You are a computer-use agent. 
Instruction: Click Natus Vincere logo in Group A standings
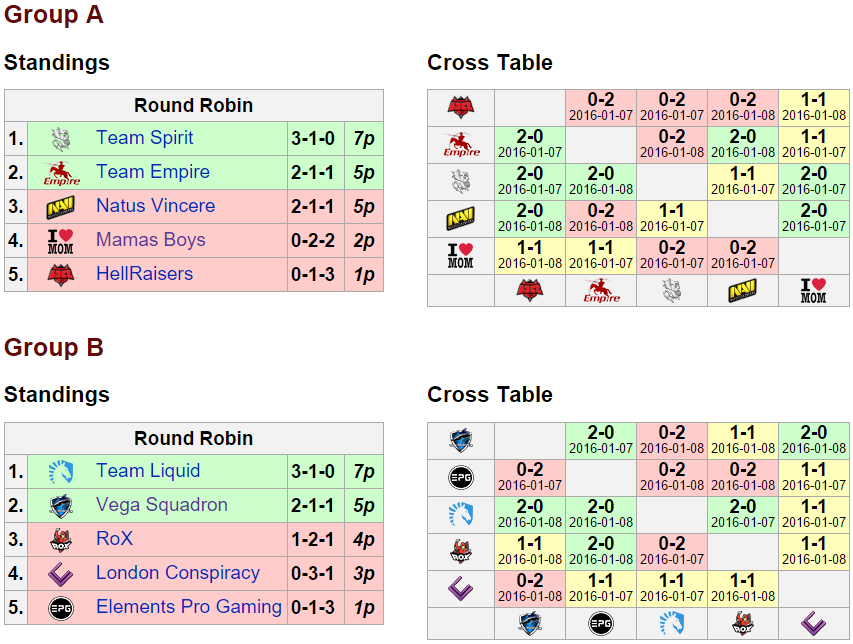click(61, 207)
